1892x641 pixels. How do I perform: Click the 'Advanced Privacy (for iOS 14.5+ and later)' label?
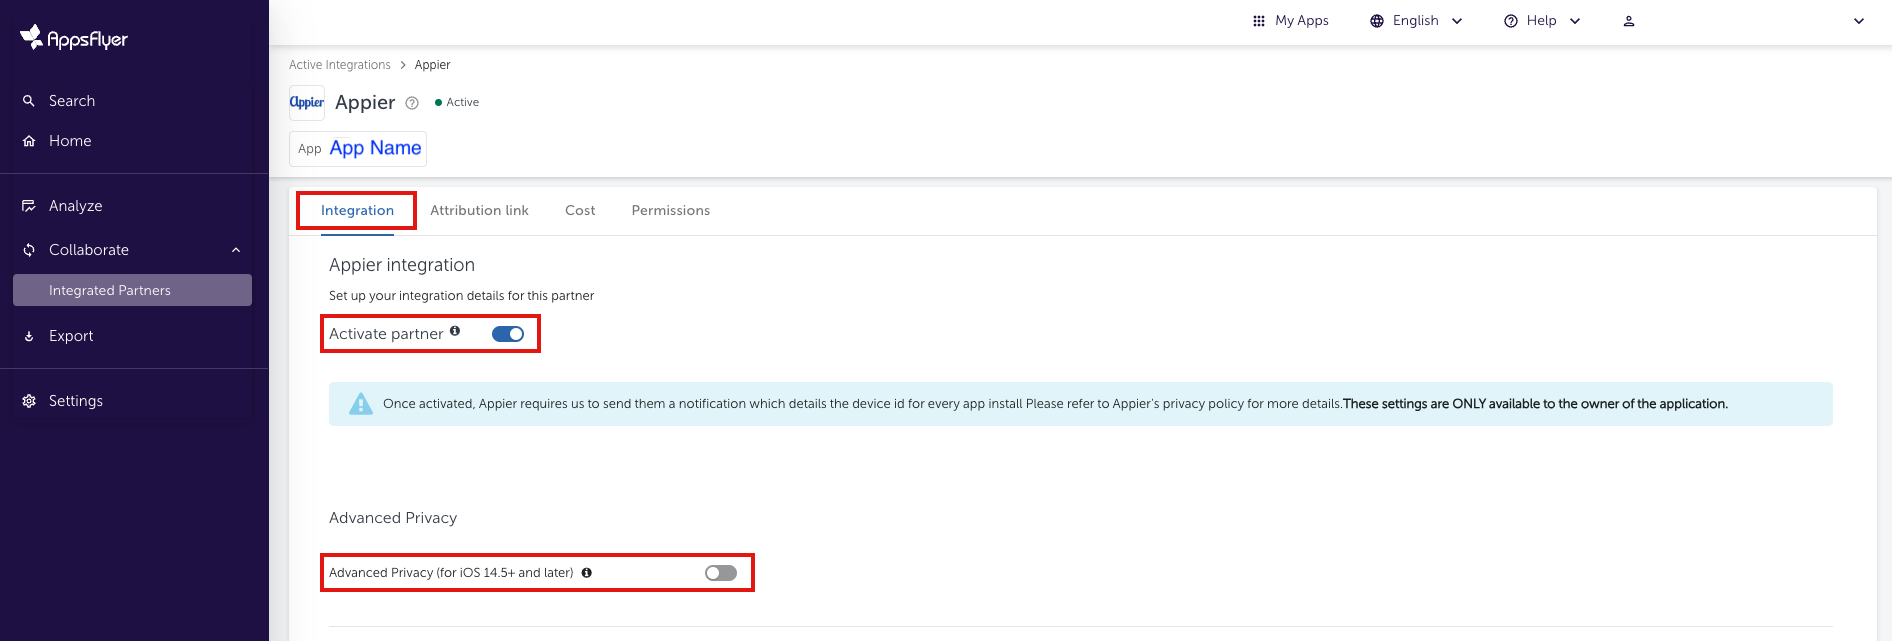[x=451, y=573]
